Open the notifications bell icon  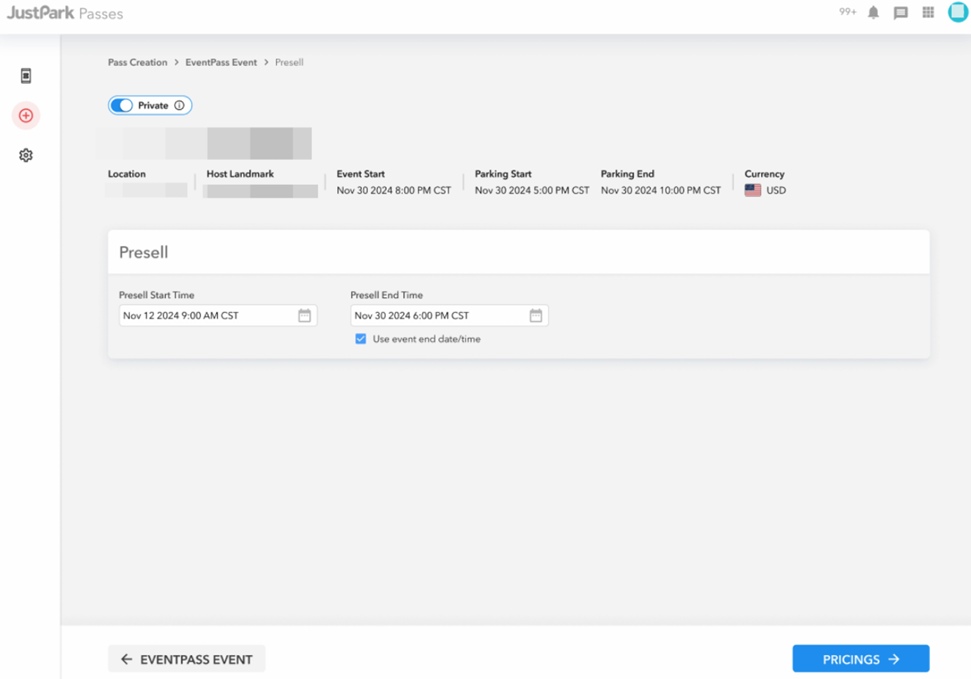tap(873, 12)
